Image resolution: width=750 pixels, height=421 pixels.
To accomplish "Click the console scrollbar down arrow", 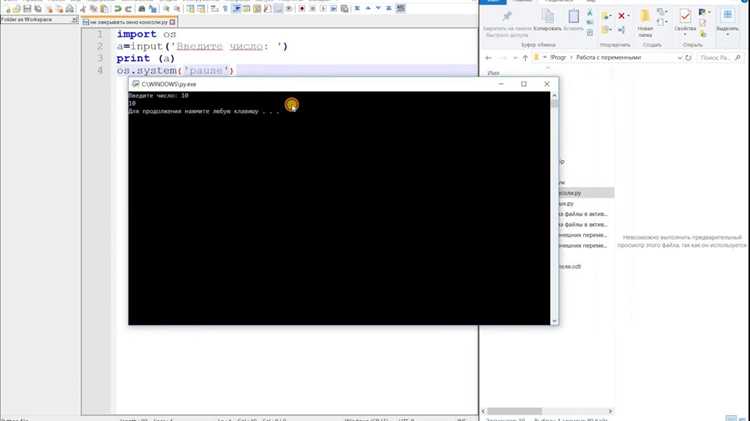I will [x=554, y=321].
